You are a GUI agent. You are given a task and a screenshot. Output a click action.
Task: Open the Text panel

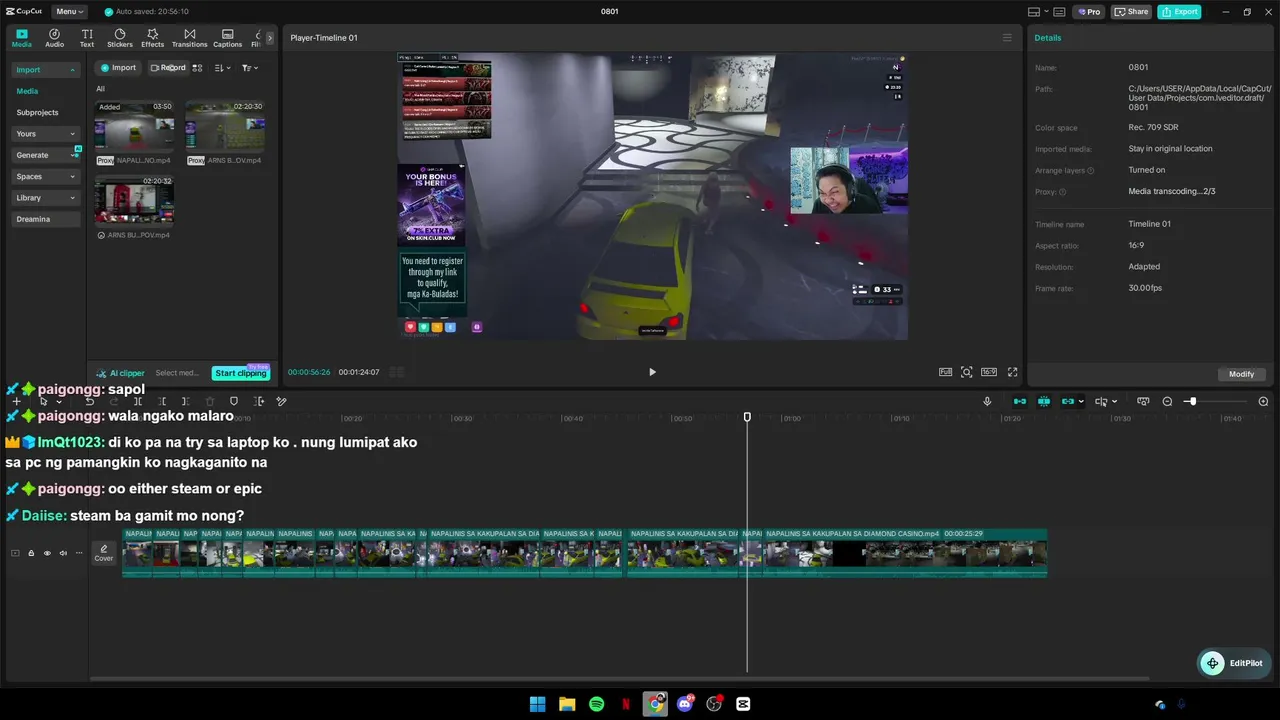87,38
